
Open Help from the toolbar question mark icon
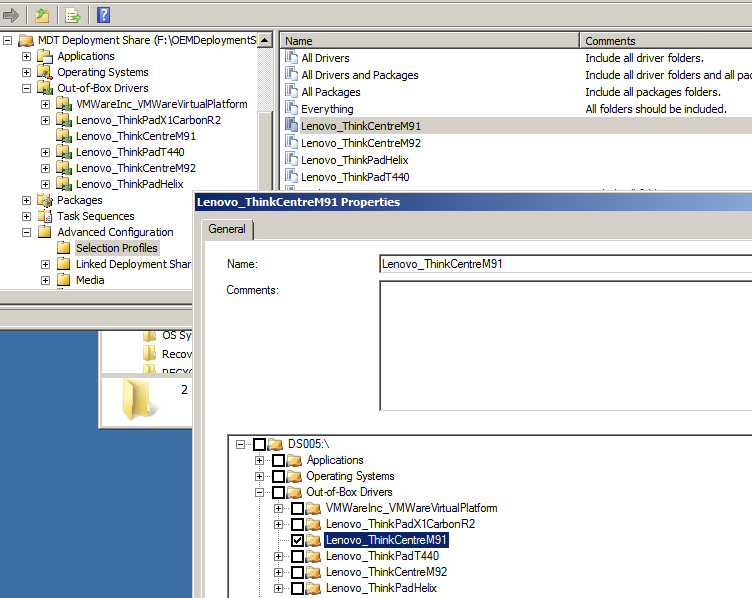point(104,15)
